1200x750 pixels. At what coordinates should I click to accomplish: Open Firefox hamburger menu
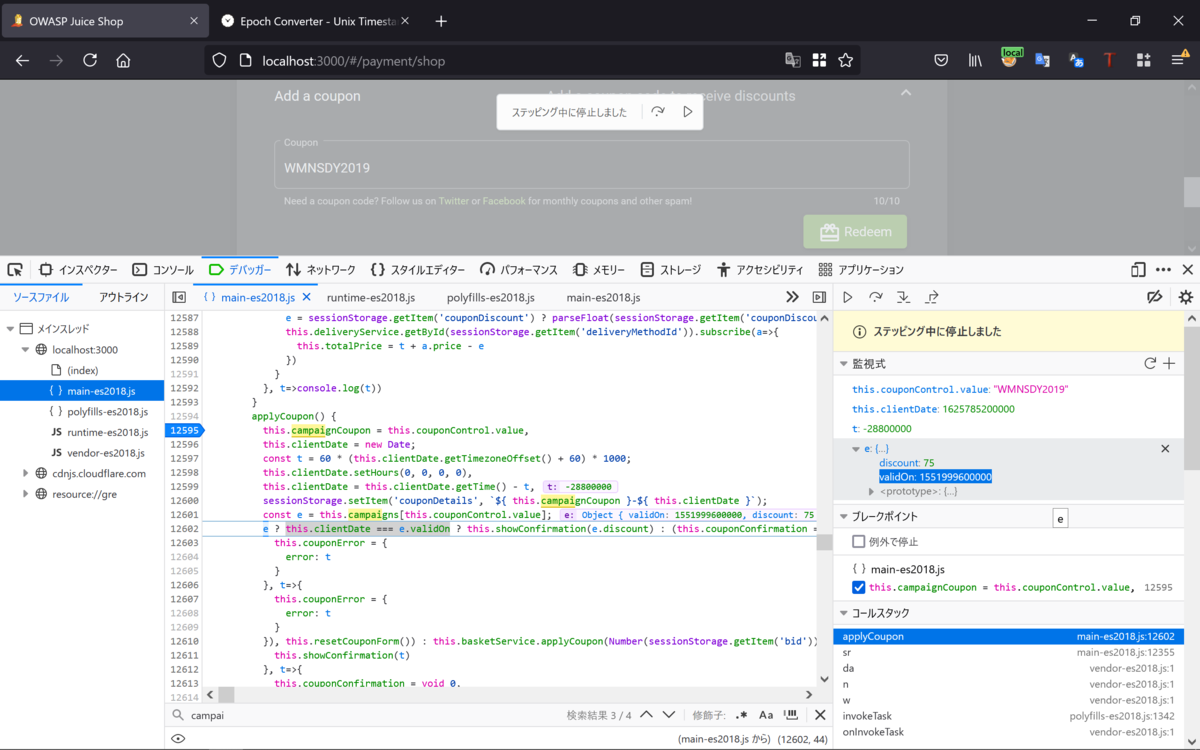coord(1179,60)
